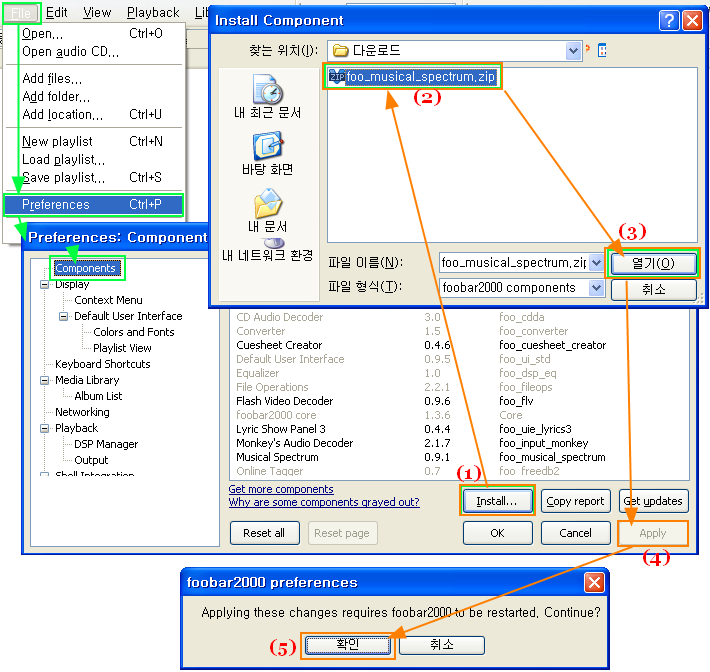Choose Preferences from File menu
This screenshot has height=672, width=710.
pos(93,204)
